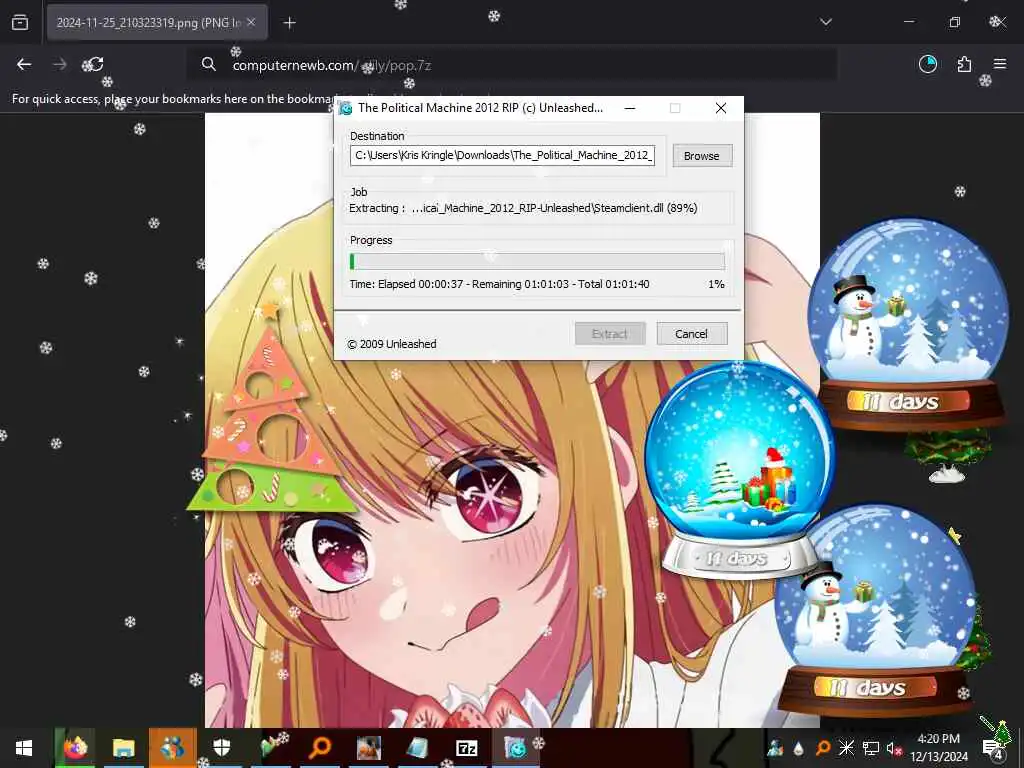The width and height of the screenshot is (1024, 768).
Task: Click the snowflake icon in system tray
Action: click(846, 748)
